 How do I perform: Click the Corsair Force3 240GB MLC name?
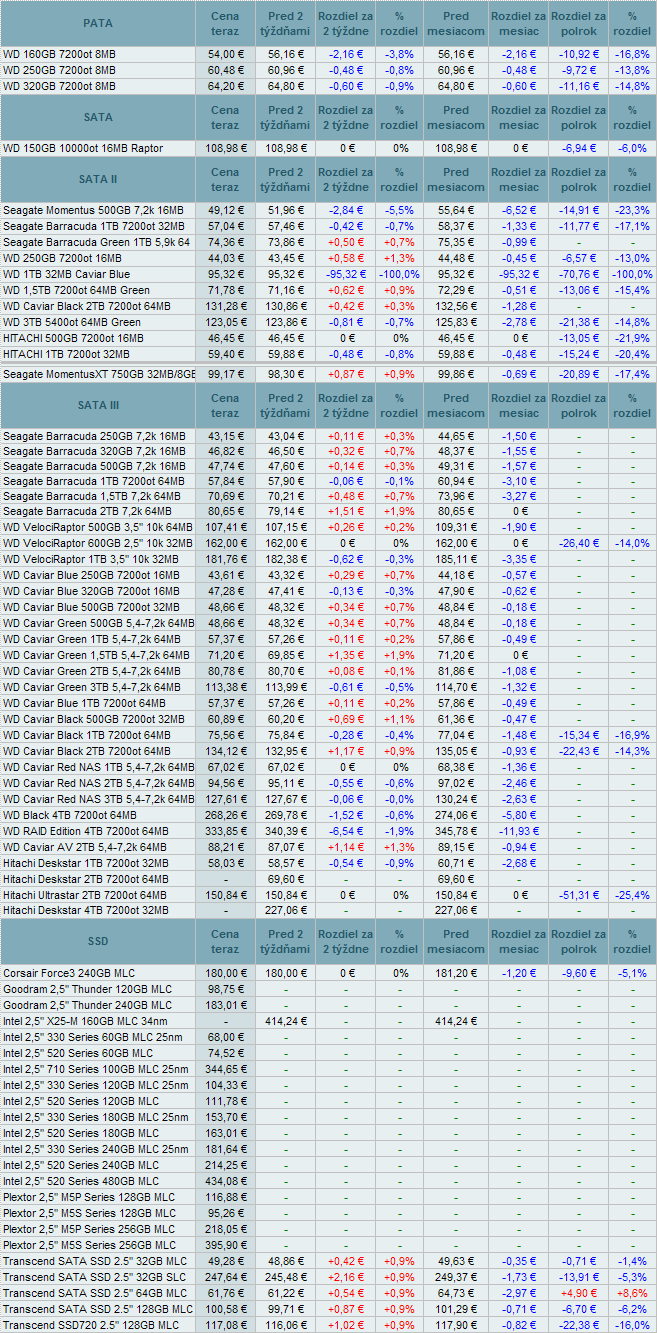point(70,973)
